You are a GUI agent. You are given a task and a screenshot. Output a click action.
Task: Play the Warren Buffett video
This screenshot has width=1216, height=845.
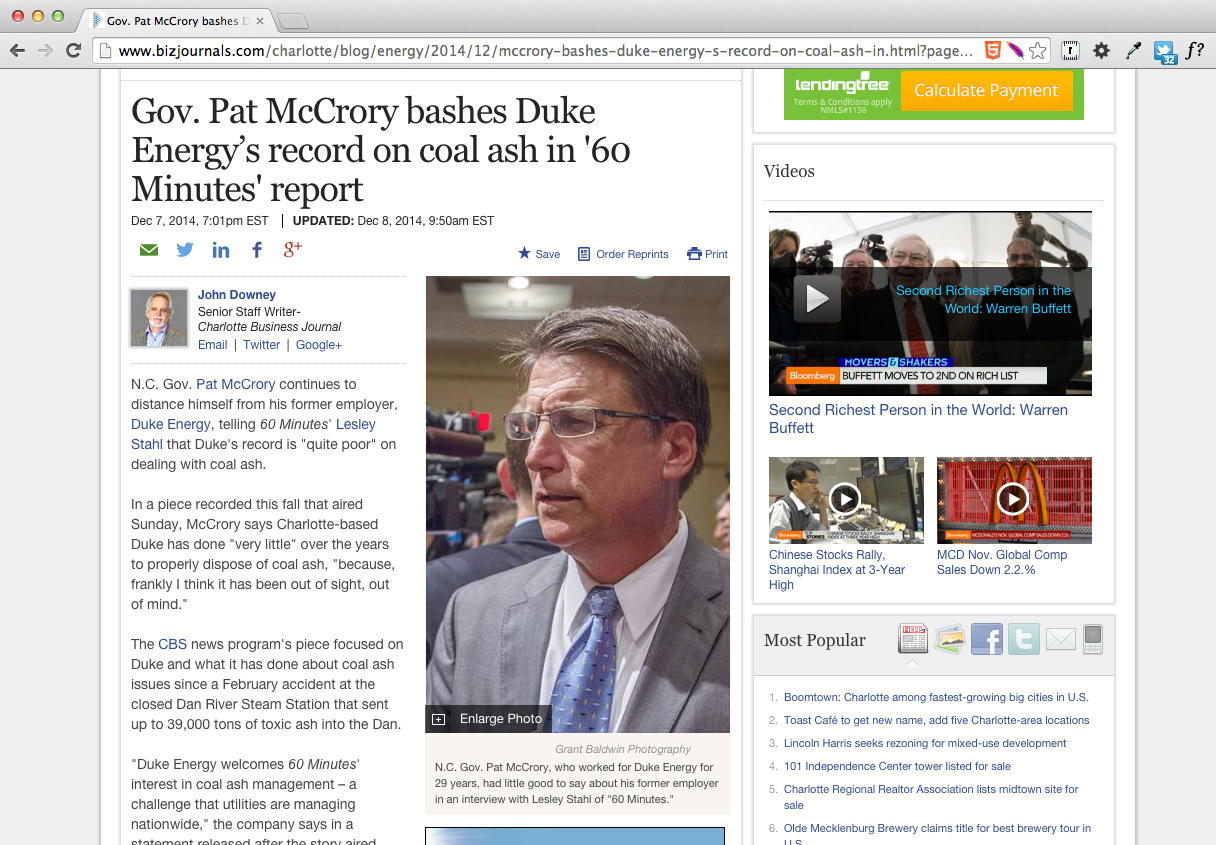coord(817,298)
